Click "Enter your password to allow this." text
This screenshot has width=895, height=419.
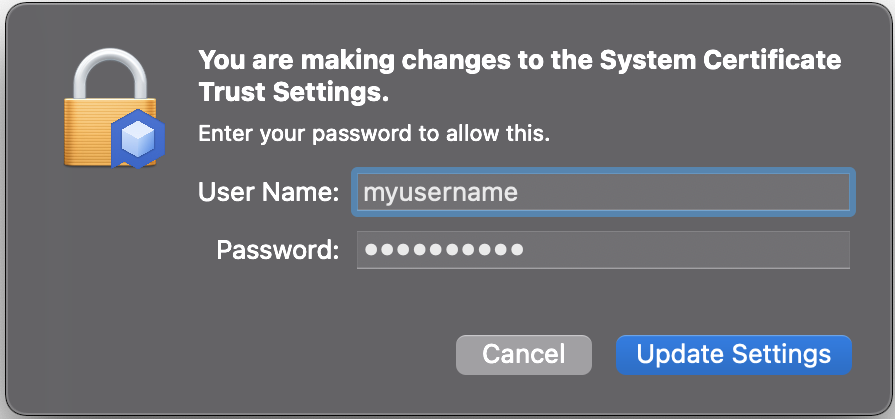click(x=374, y=134)
